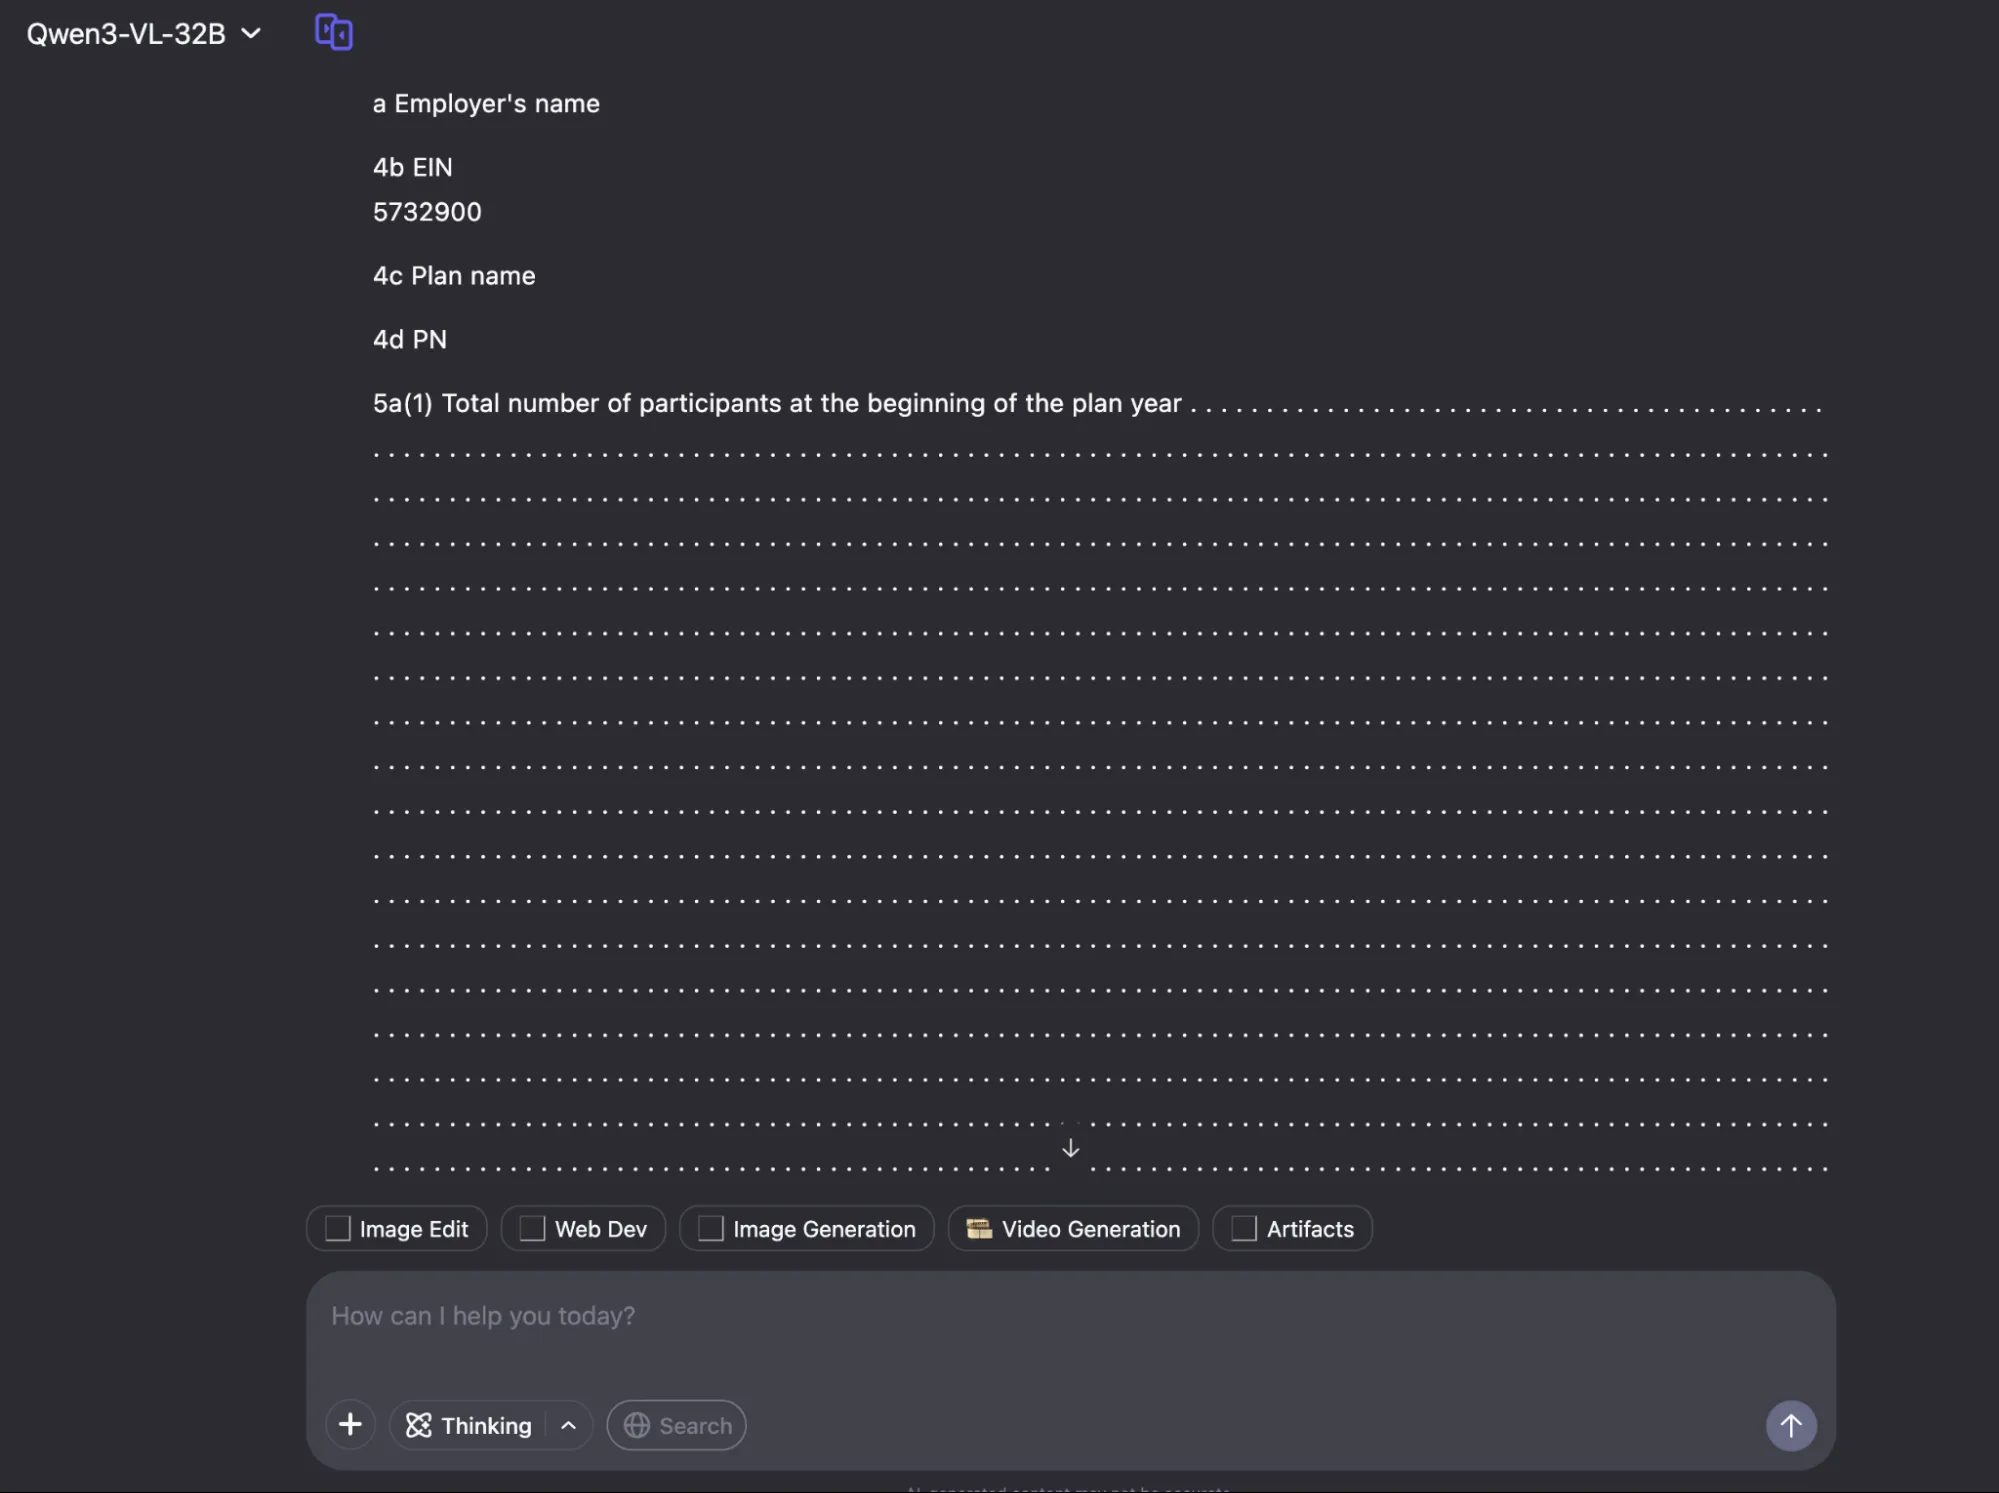The width and height of the screenshot is (1999, 1493).
Task: Open the Artifacts option chip
Action: (x=1292, y=1229)
